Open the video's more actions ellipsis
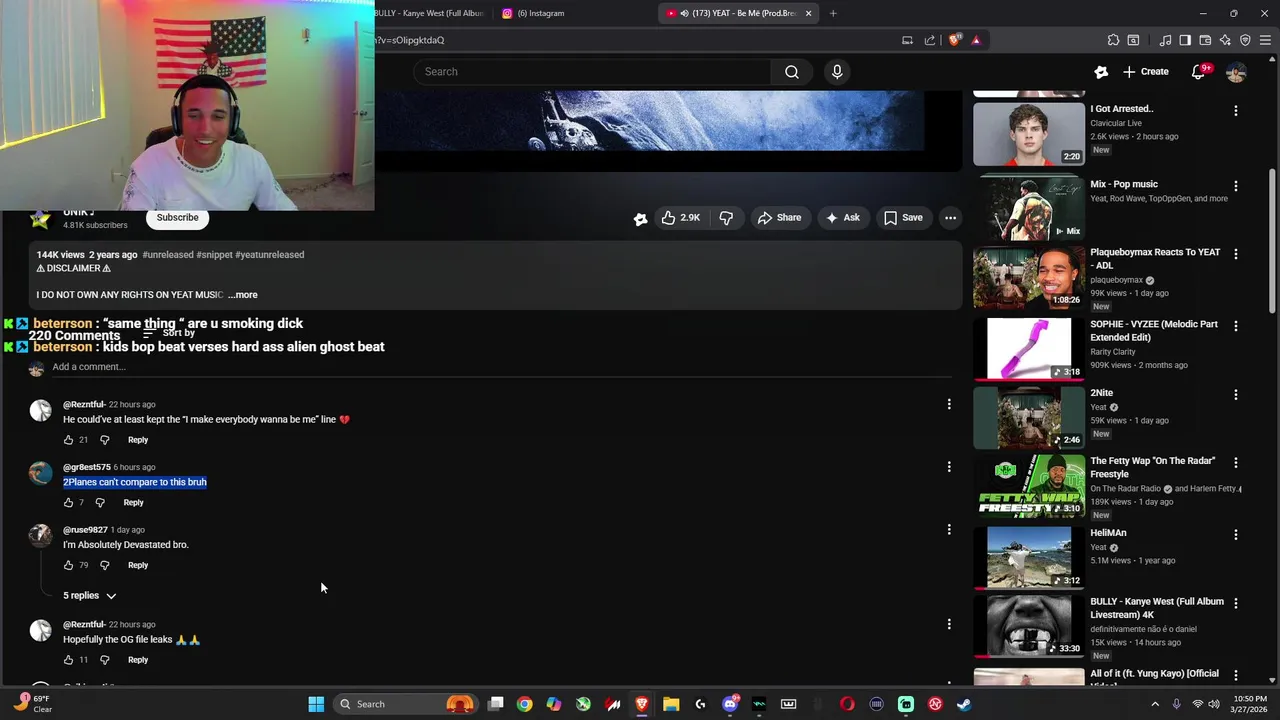The height and width of the screenshot is (720, 1280). [950, 218]
